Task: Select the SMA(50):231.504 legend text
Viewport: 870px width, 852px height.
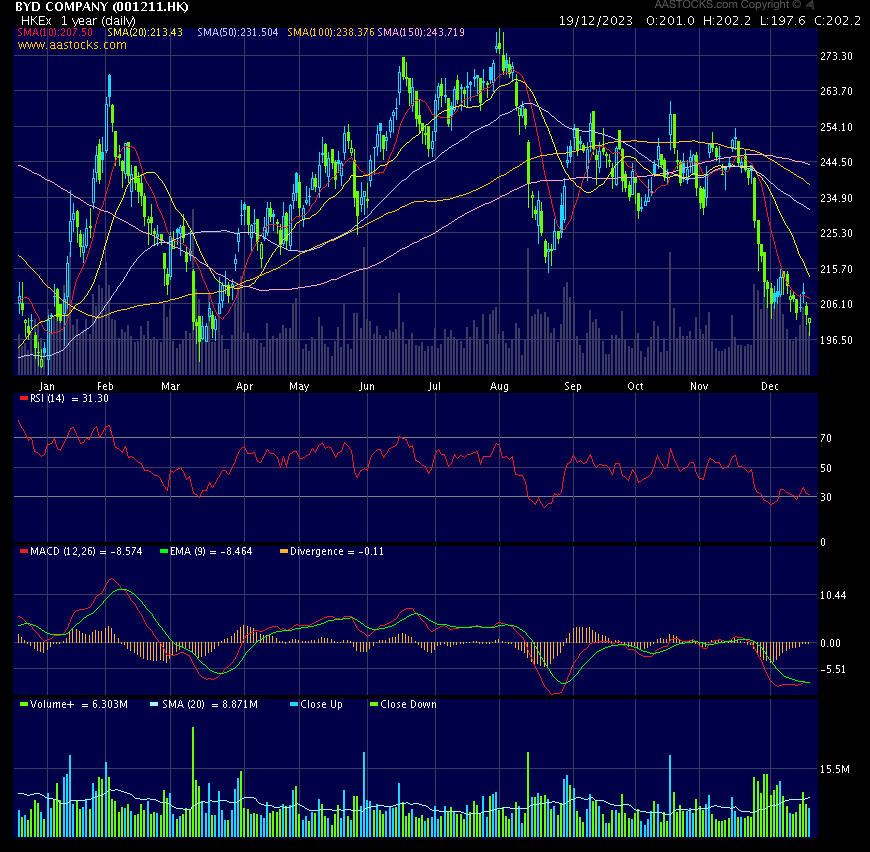Action: click(237, 32)
